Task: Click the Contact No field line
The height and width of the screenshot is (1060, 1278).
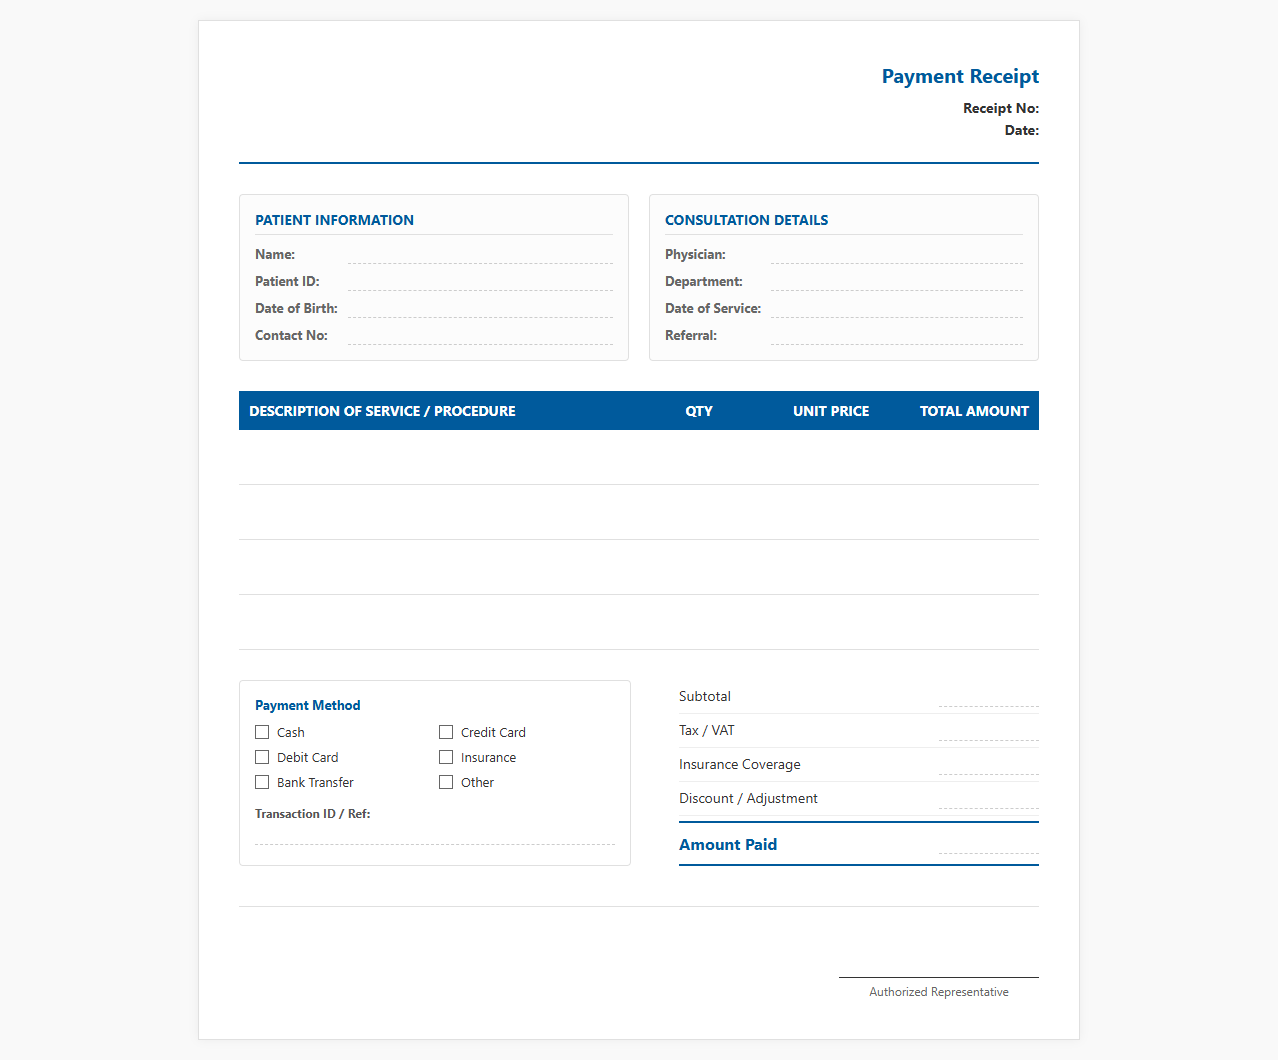Action: click(x=480, y=336)
